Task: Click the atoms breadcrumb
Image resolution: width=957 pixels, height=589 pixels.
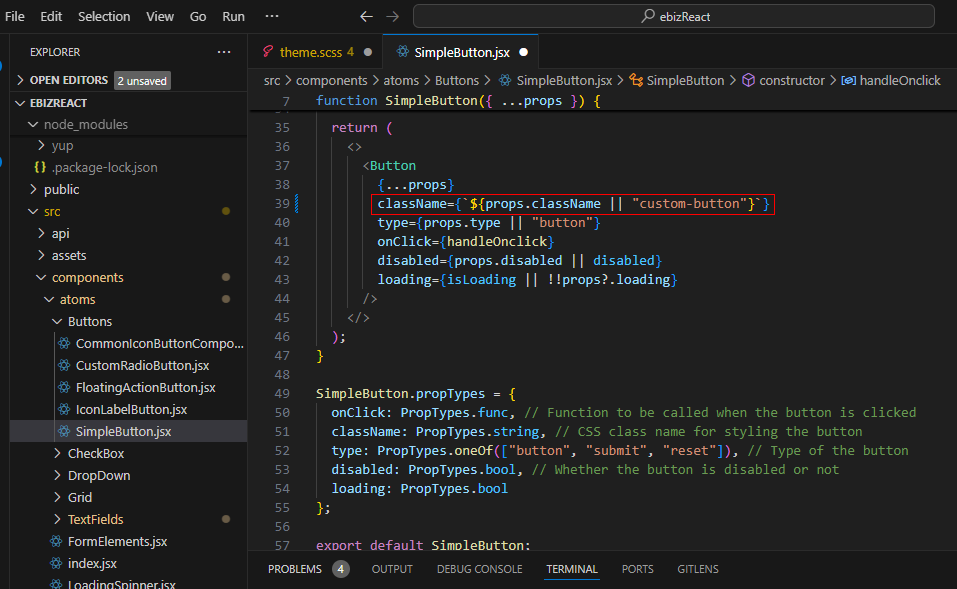Action: point(401,81)
